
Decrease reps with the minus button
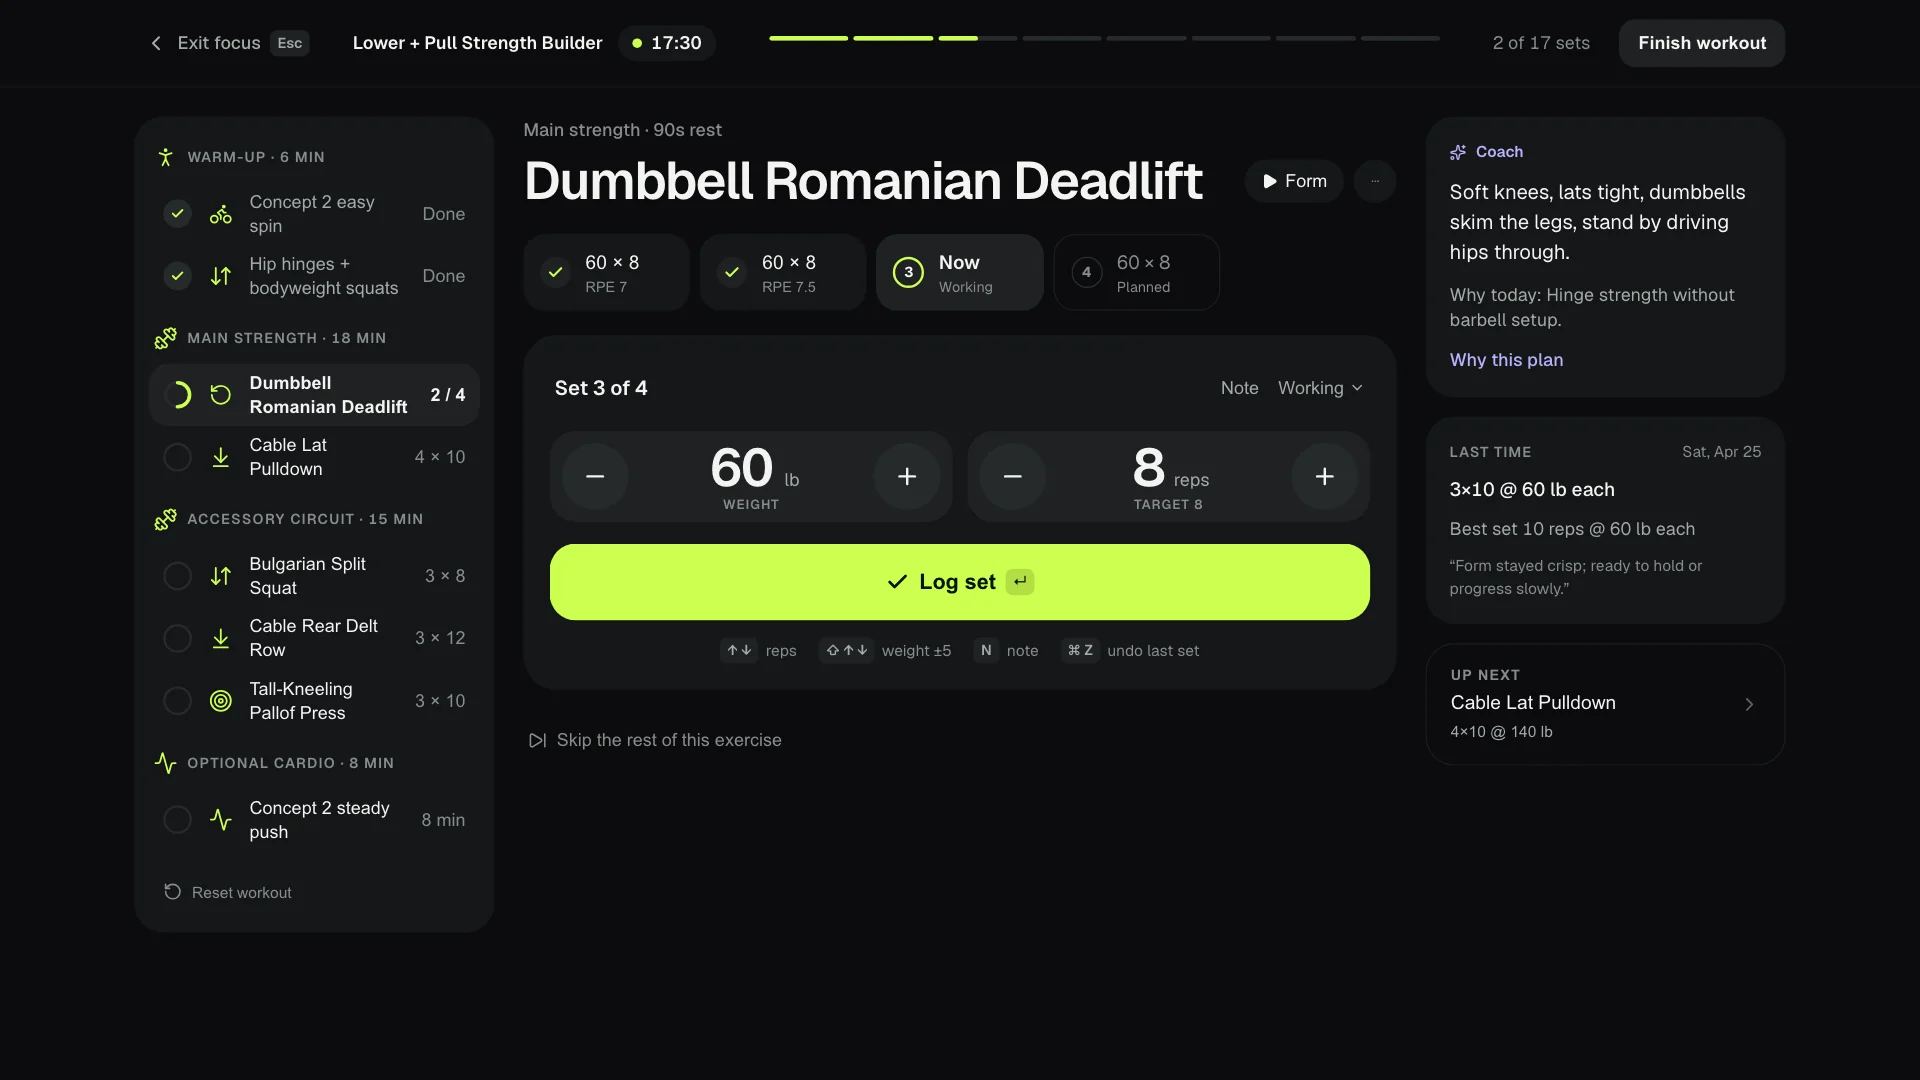click(1012, 477)
